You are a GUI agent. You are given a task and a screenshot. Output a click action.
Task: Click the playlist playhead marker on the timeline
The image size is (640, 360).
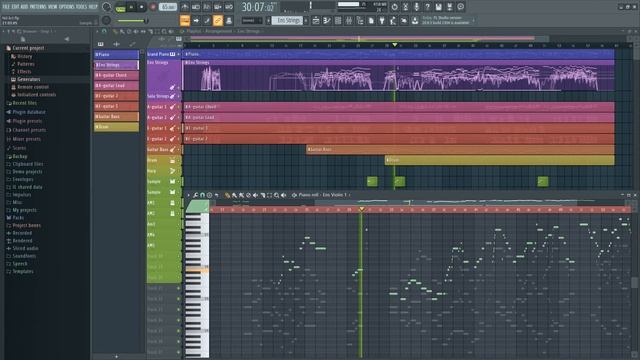(394, 45)
